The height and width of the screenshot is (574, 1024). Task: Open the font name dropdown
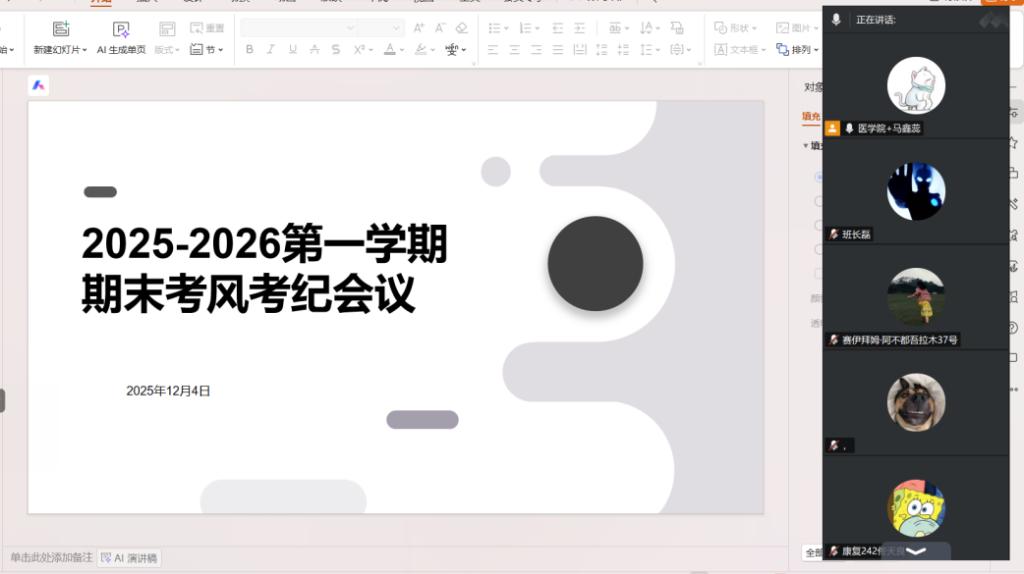[298, 28]
